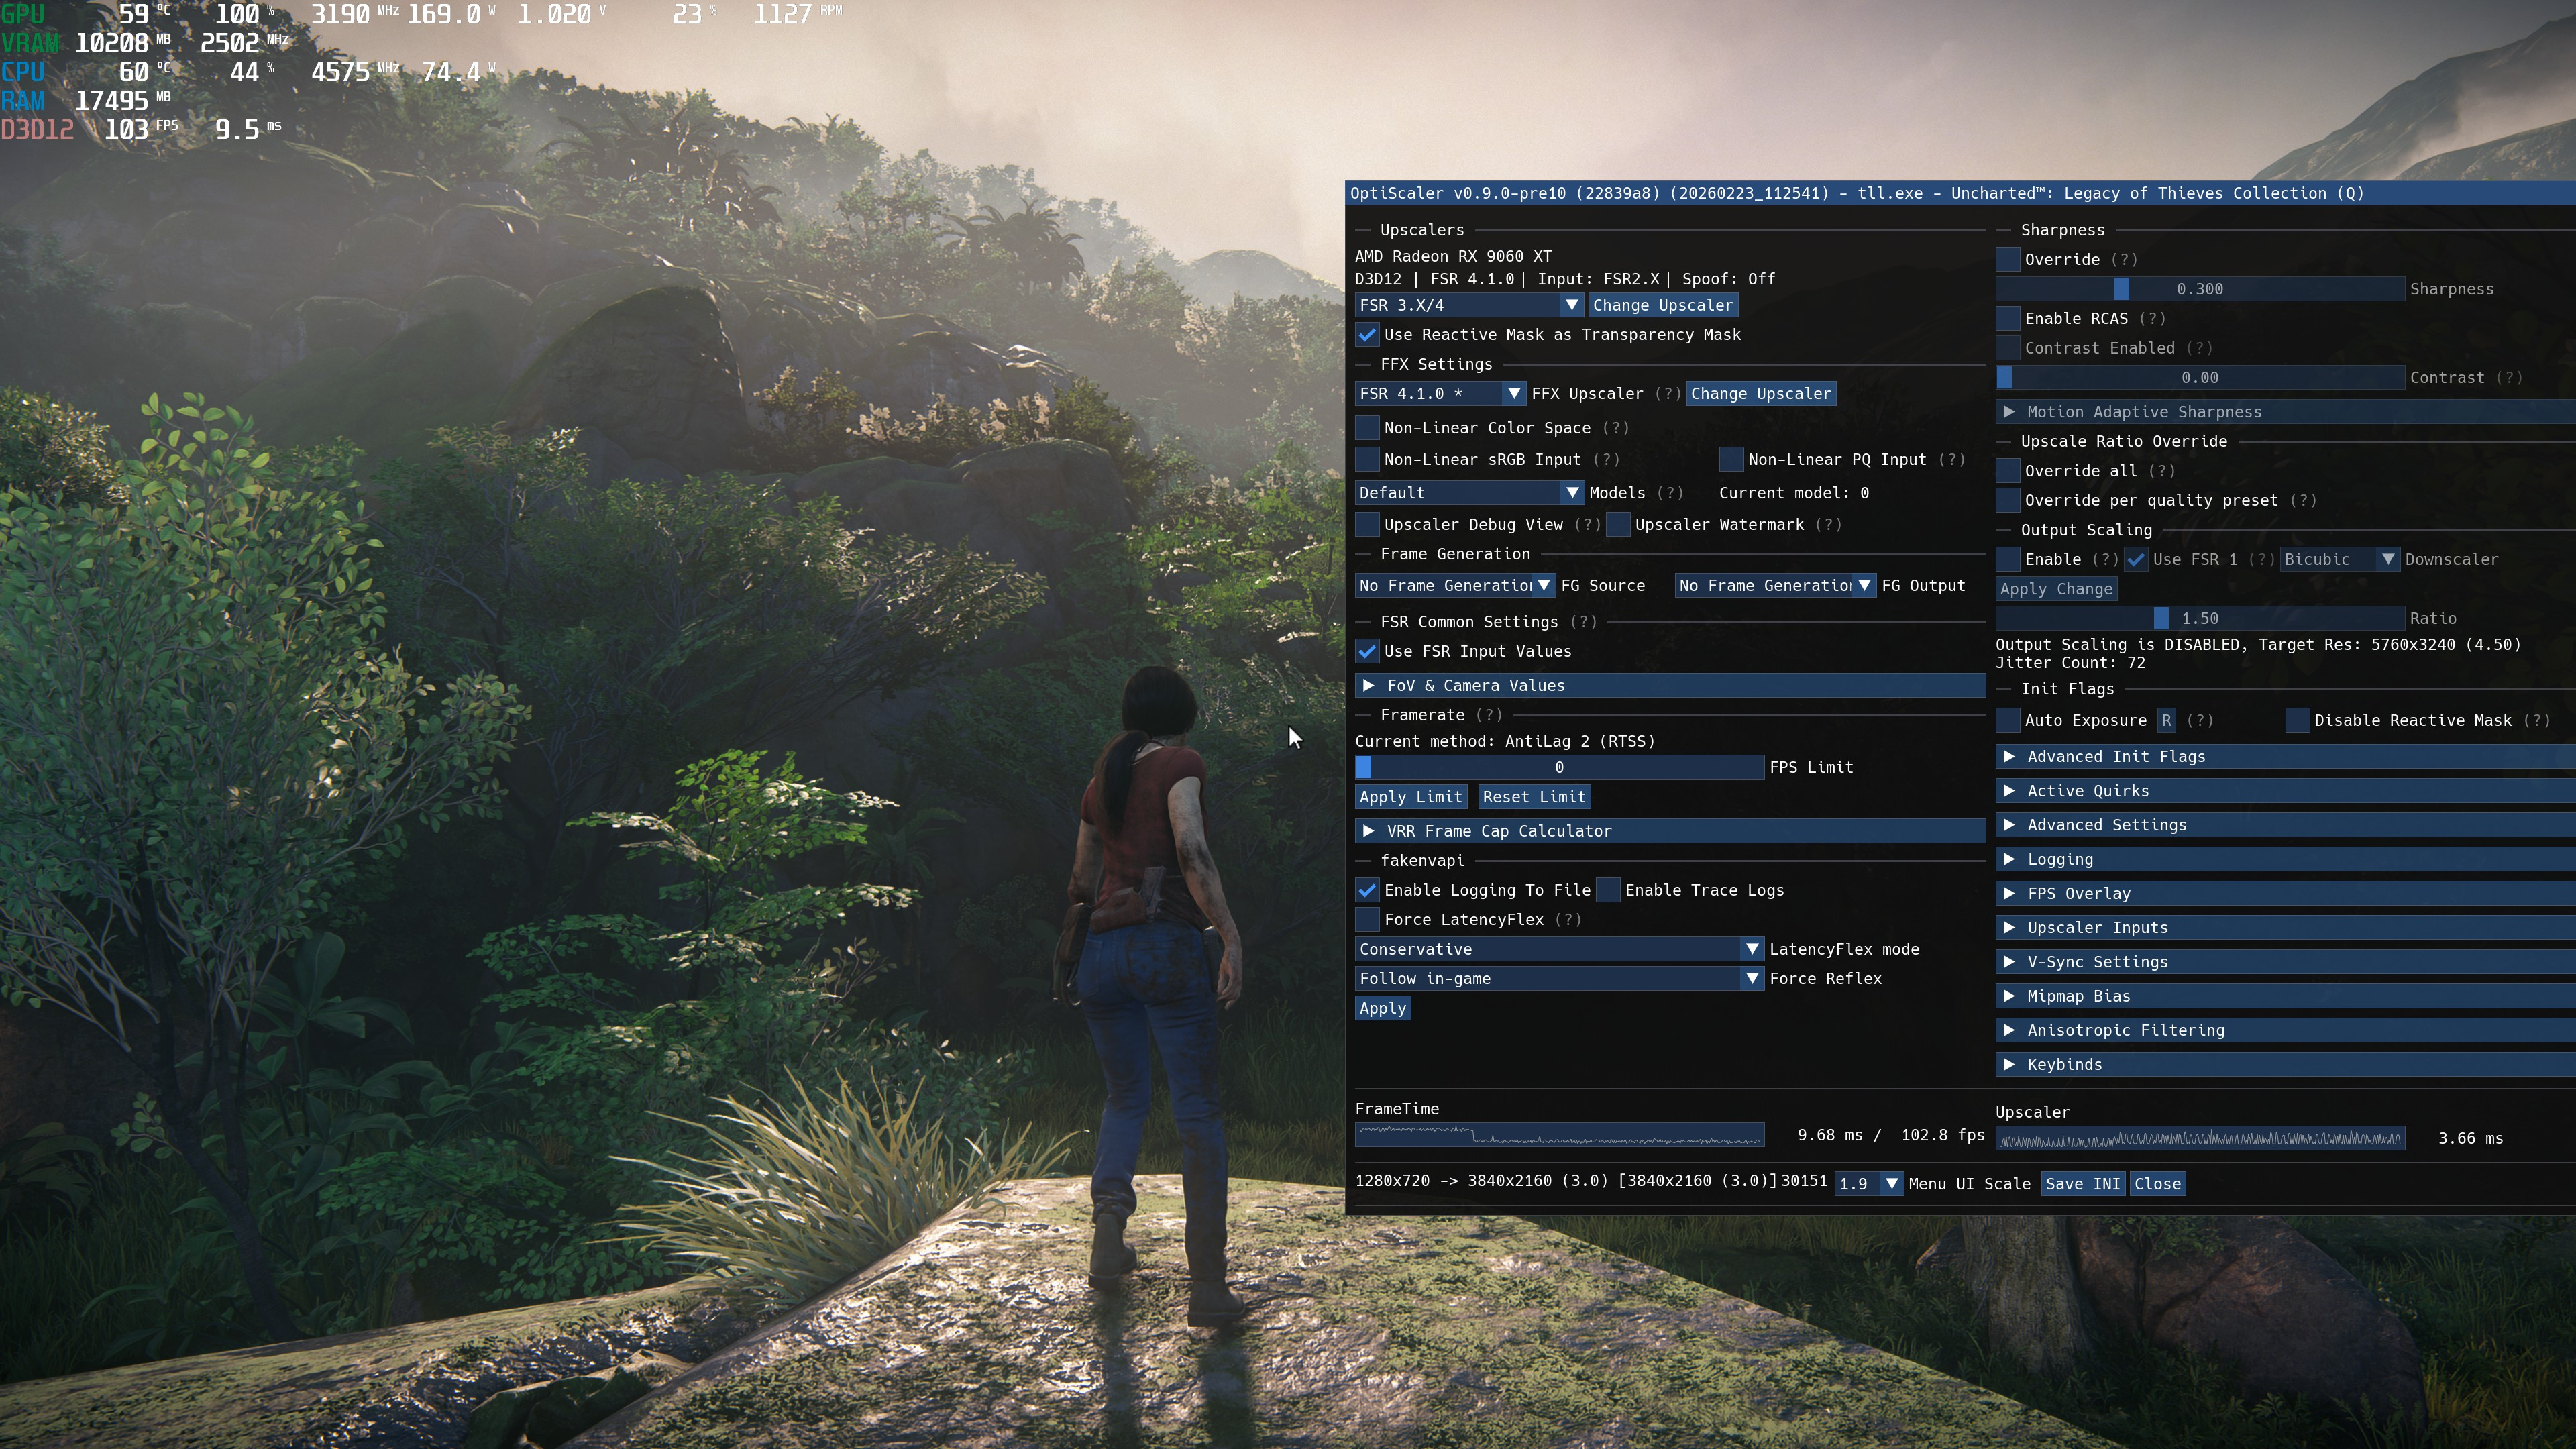Enable Auto Exposure init flag
Image resolution: width=2576 pixels, height=1449 pixels.
[2008, 721]
